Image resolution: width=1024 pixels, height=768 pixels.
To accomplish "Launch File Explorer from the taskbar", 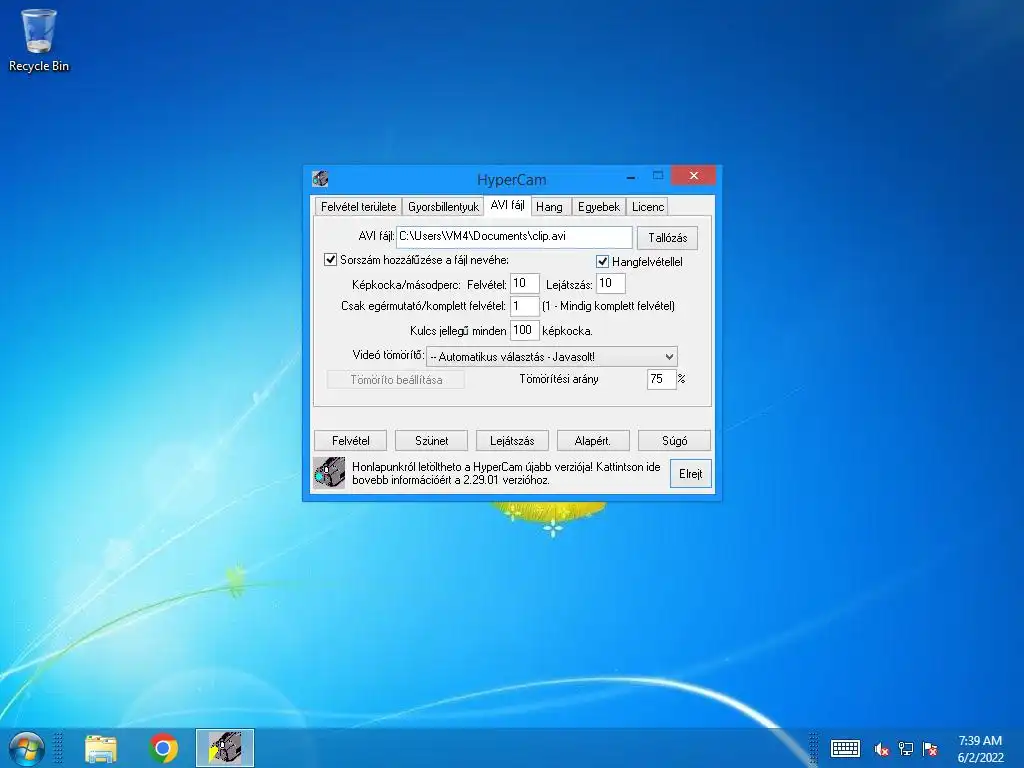I will (101, 748).
